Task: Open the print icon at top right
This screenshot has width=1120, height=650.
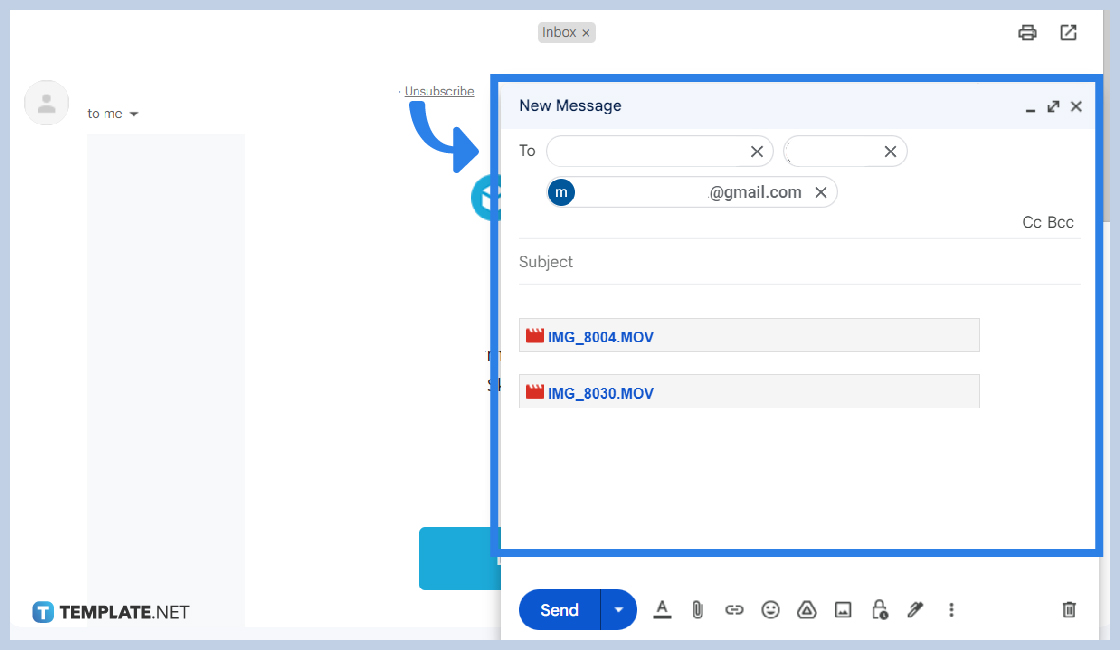Action: (1027, 32)
